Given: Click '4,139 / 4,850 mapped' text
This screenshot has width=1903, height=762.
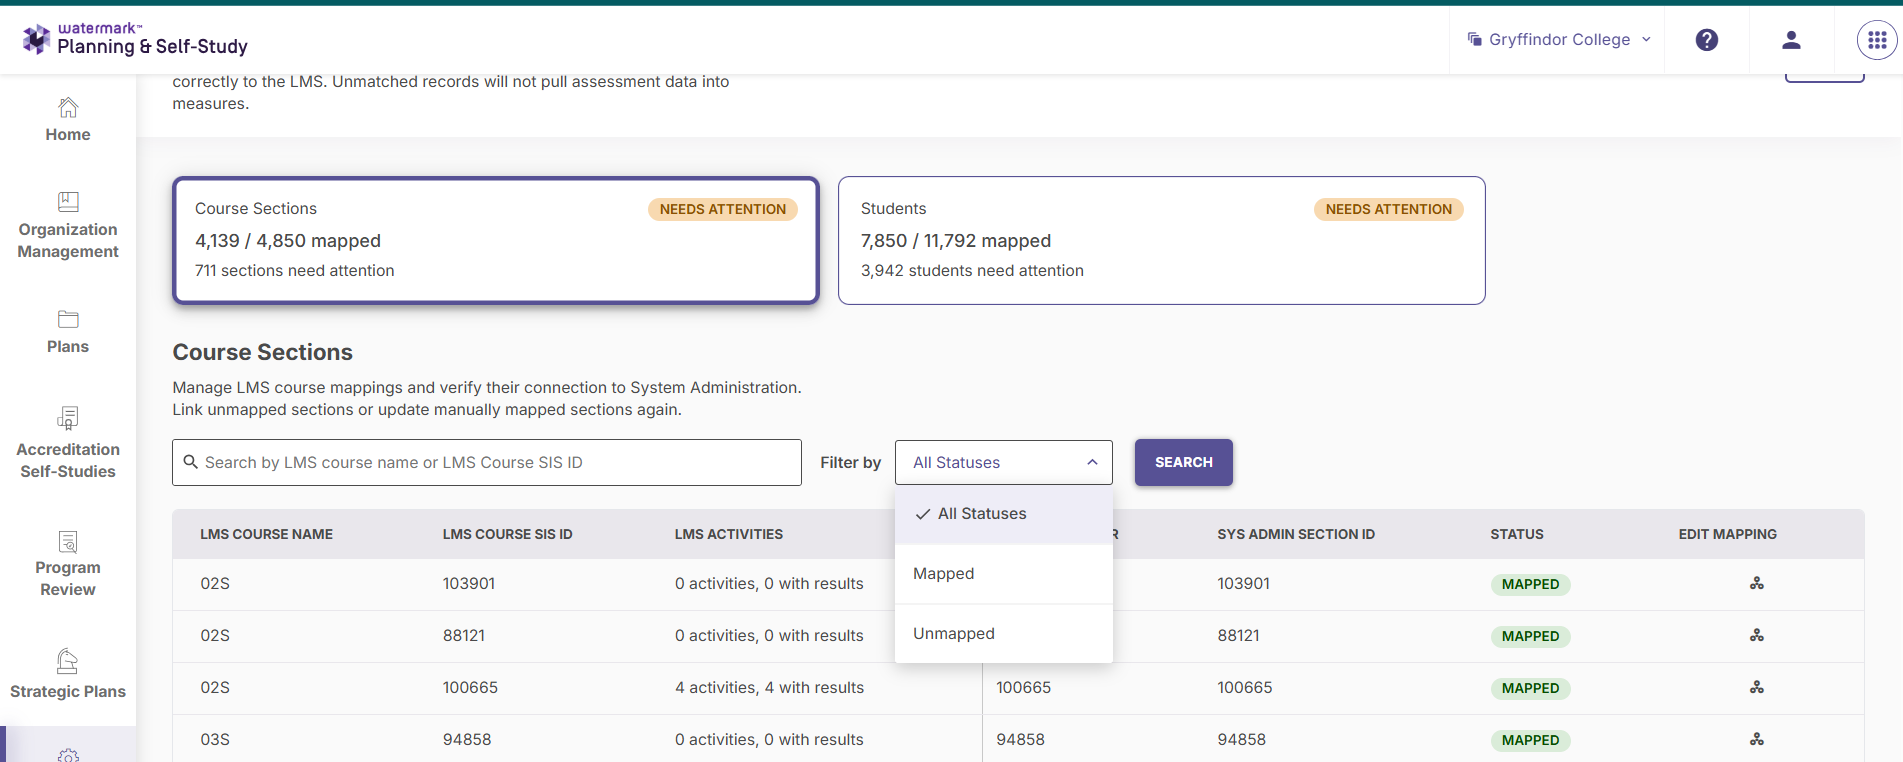Looking at the screenshot, I should 288,241.
